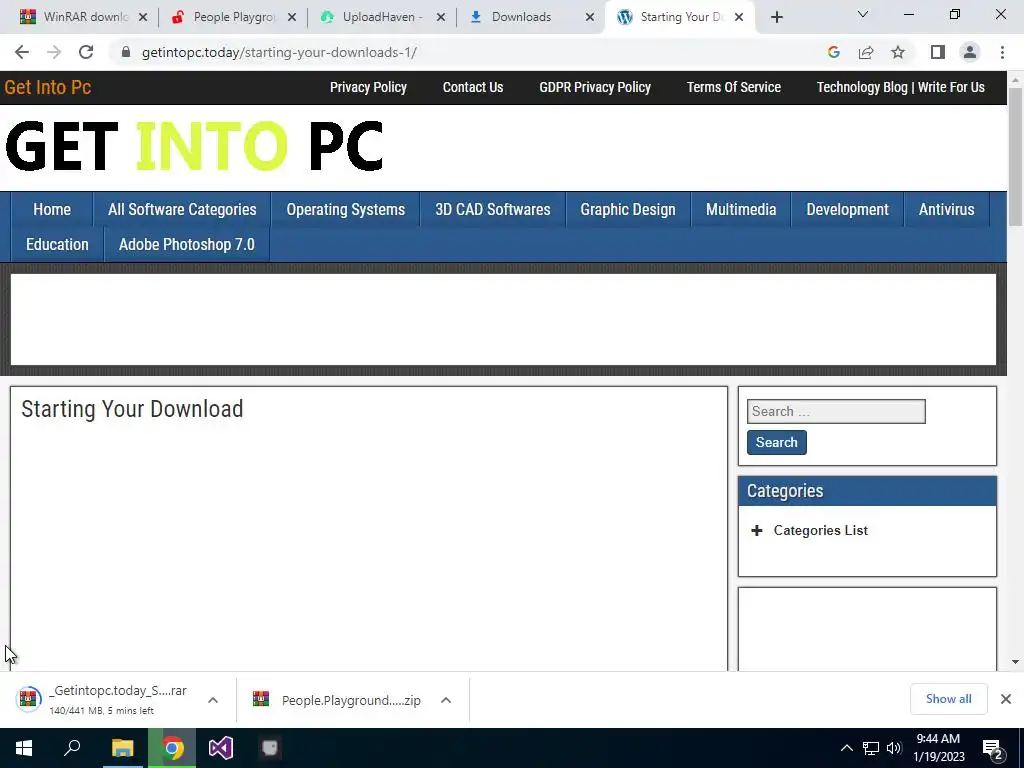Open the Multimedia menu item

tap(741, 210)
